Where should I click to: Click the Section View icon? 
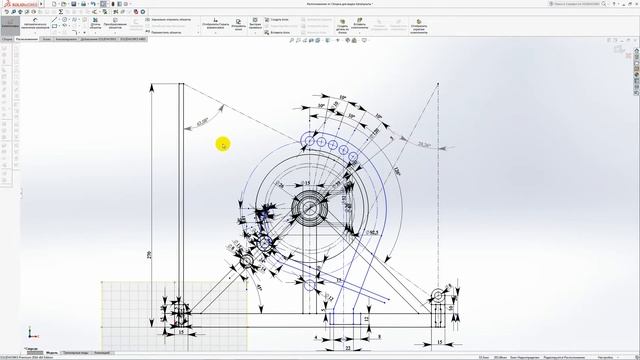(x=311, y=40)
